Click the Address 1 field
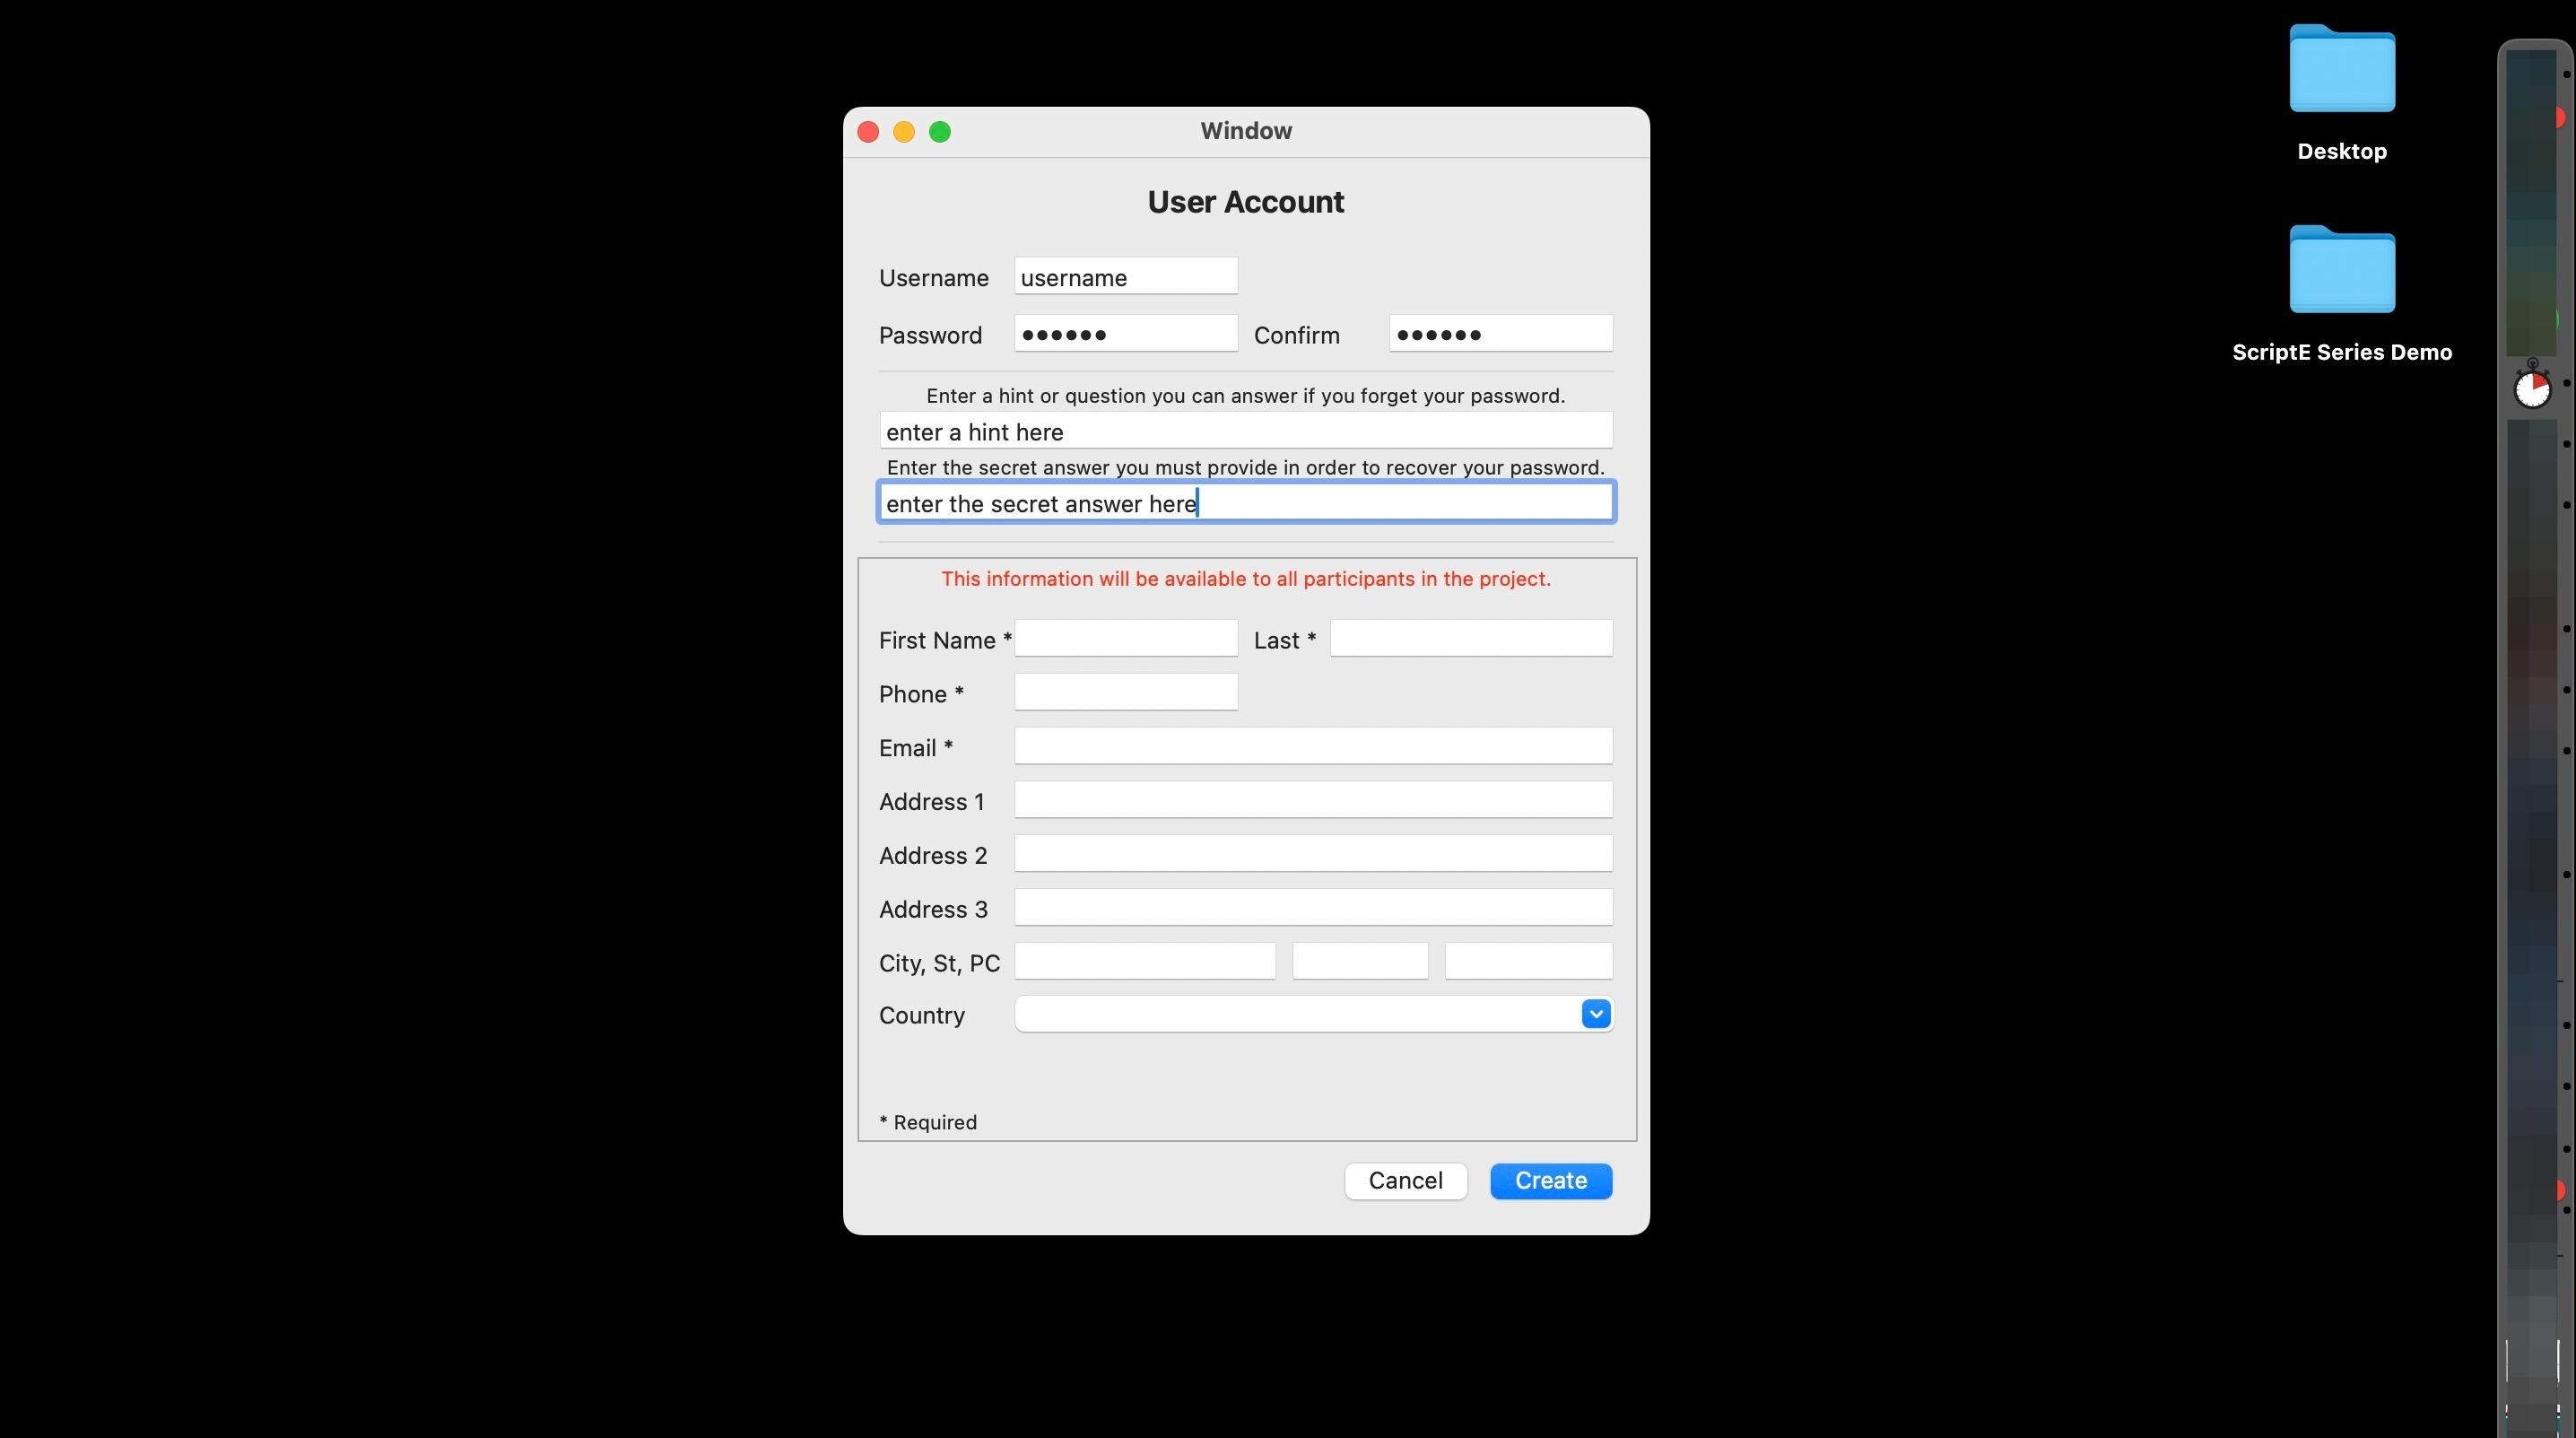The width and height of the screenshot is (2576, 1438). point(1312,801)
